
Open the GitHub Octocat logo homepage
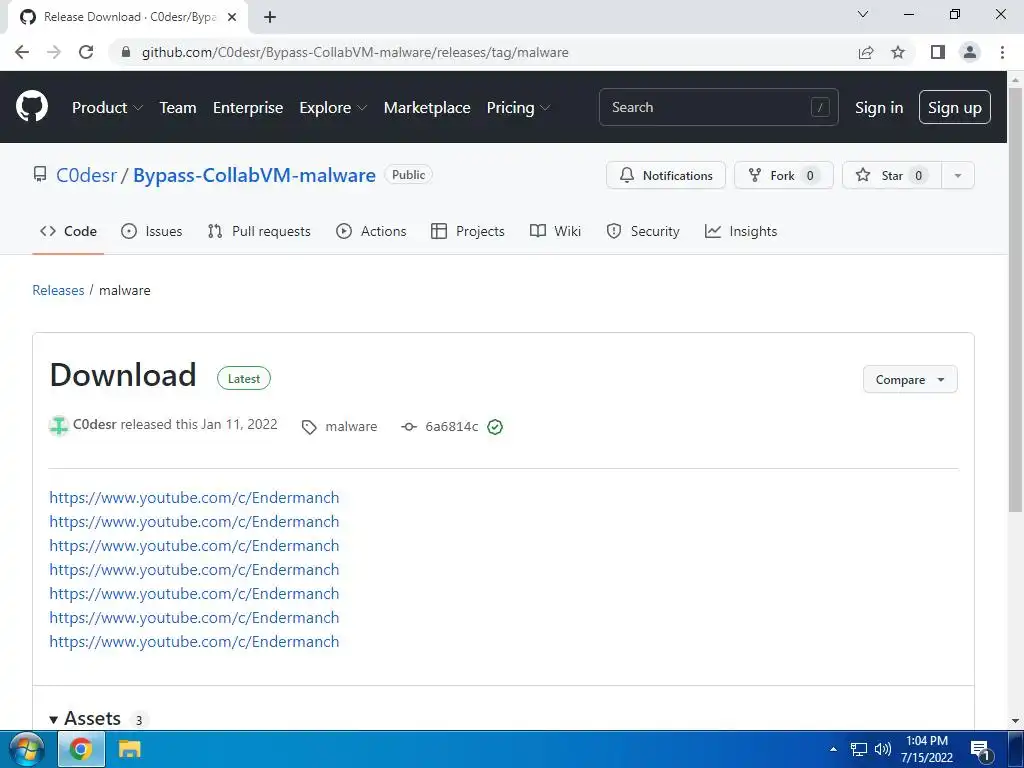32,107
